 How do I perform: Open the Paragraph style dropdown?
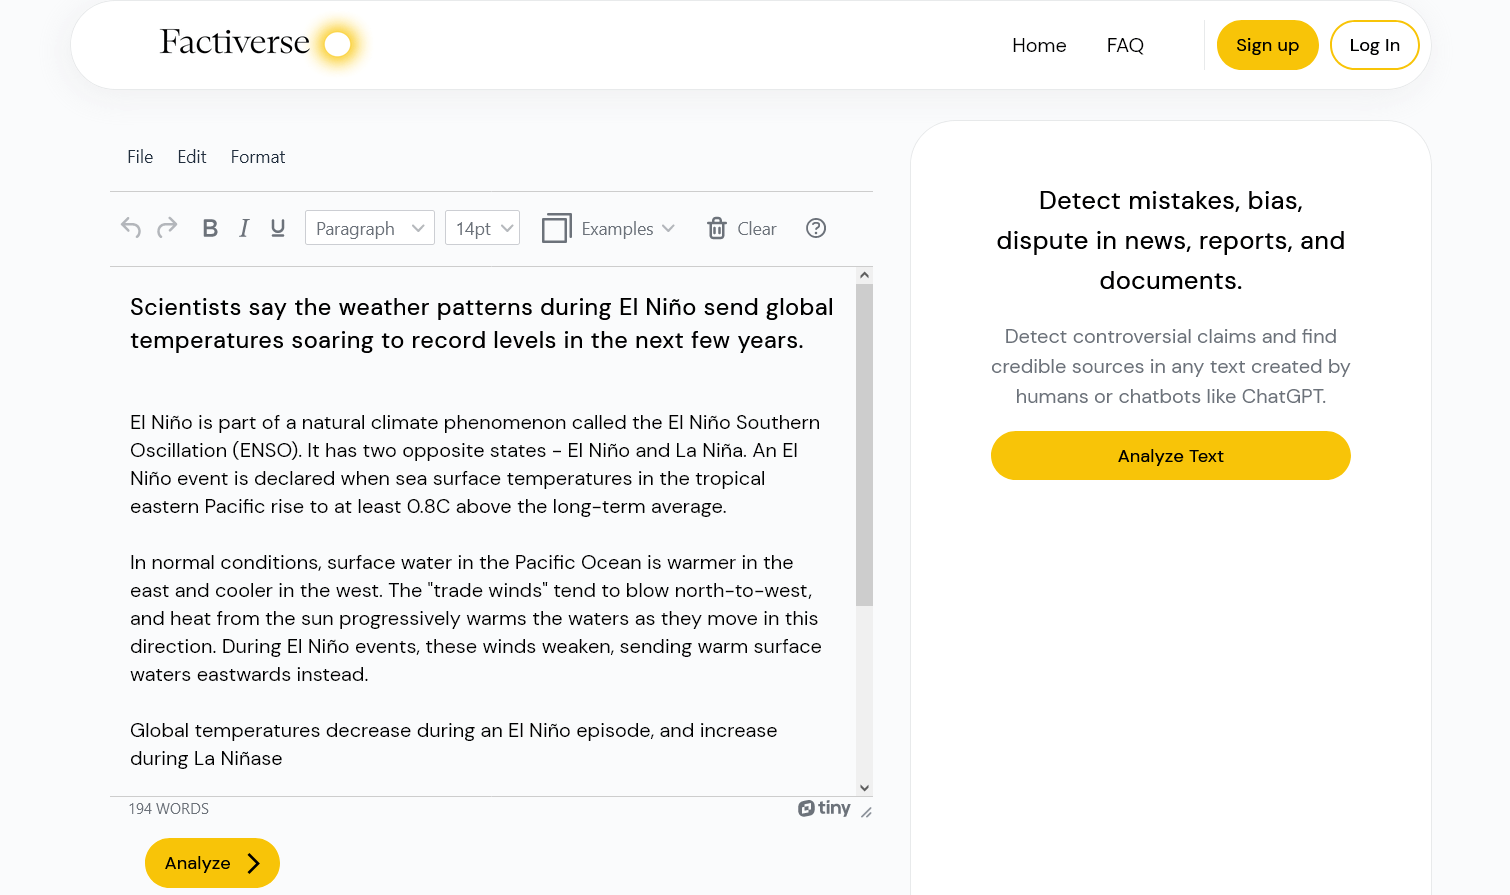[369, 228]
